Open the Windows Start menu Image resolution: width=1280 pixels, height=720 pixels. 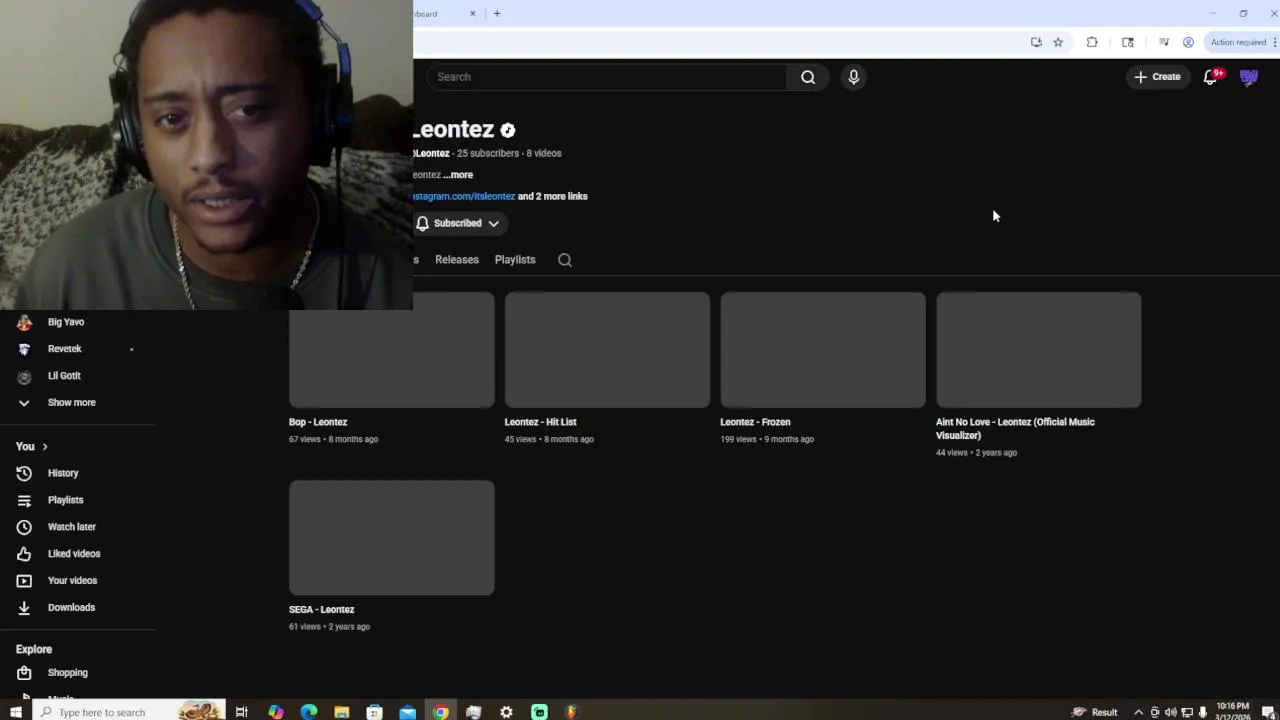[16, 712]
